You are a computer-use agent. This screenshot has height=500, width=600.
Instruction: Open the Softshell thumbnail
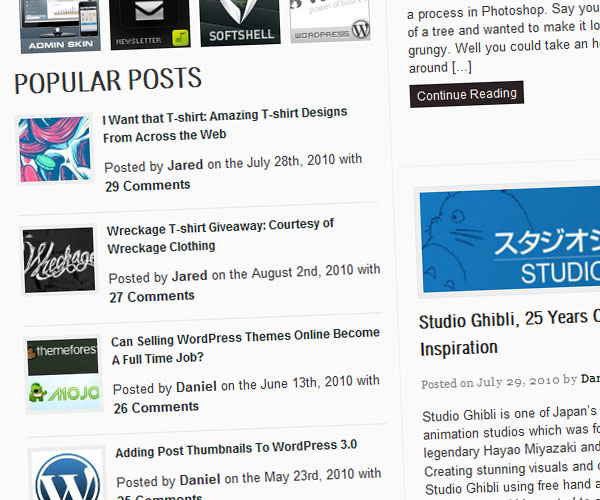(240, 22)
